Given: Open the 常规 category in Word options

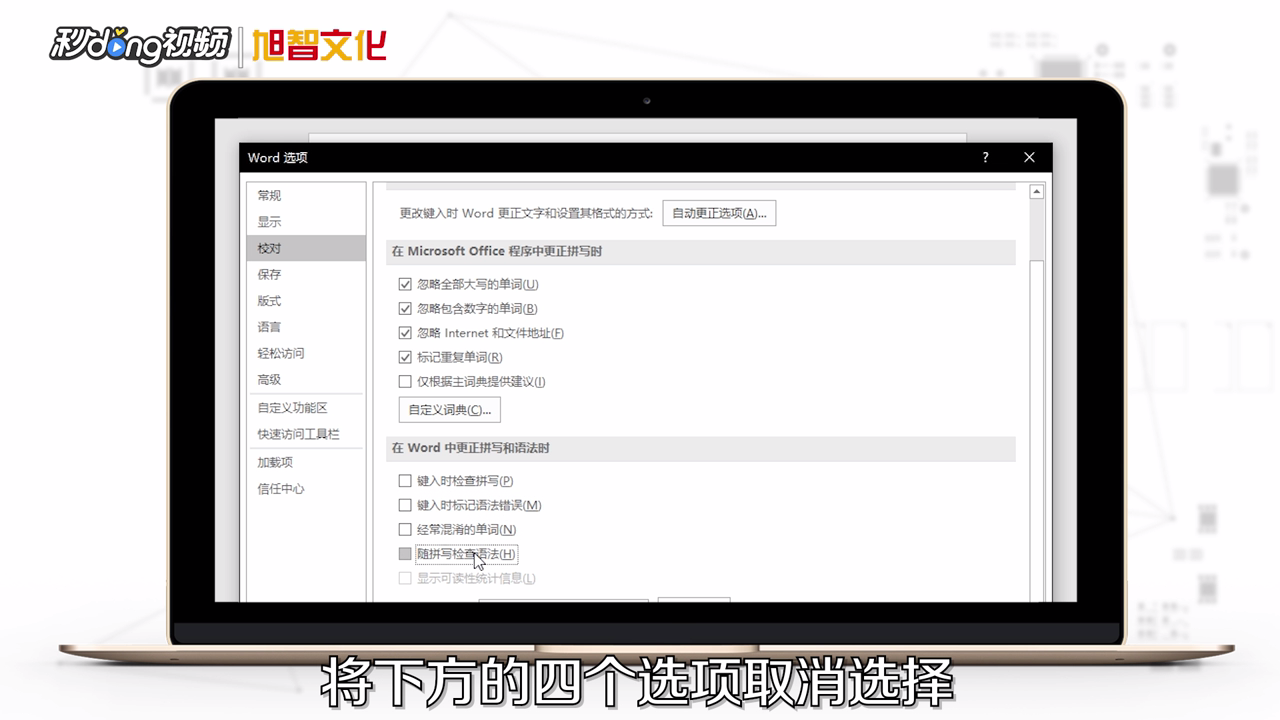Looking at the screenshot, I should point(305,195).
